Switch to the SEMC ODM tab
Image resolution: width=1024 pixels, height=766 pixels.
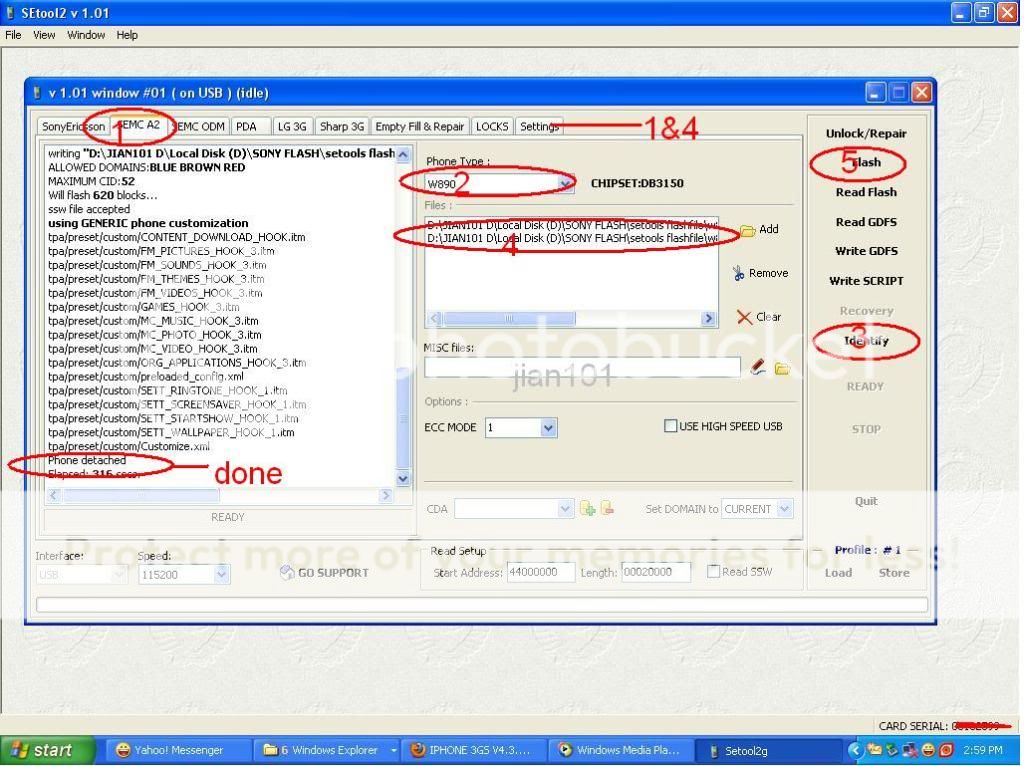pyautogui.click(x=200, y=127)
